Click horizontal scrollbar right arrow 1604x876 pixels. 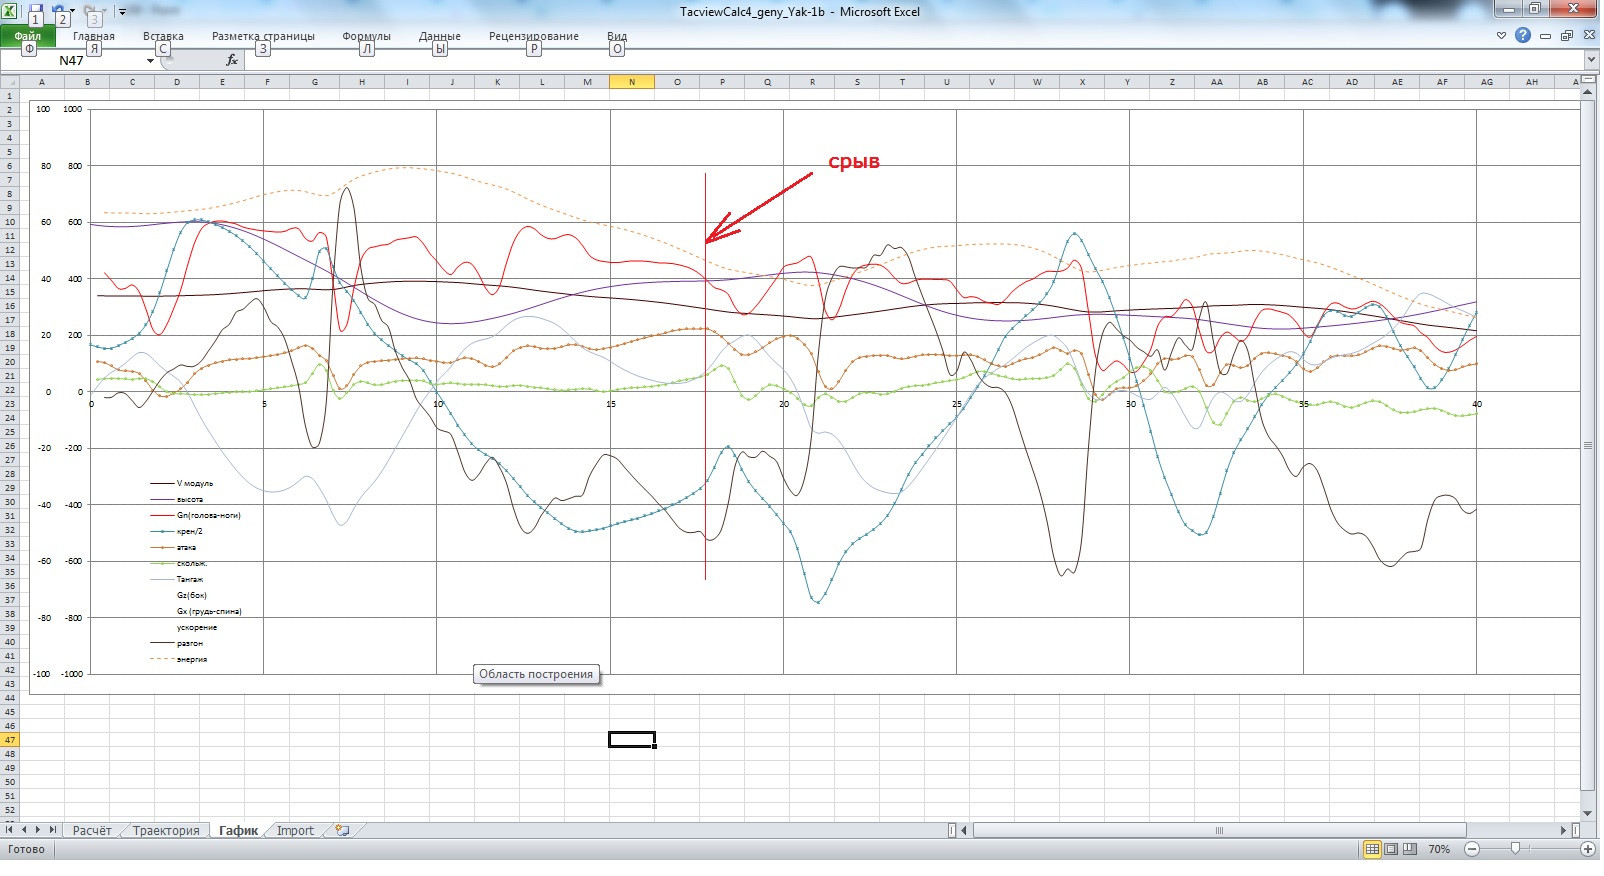pos(1563,830)
